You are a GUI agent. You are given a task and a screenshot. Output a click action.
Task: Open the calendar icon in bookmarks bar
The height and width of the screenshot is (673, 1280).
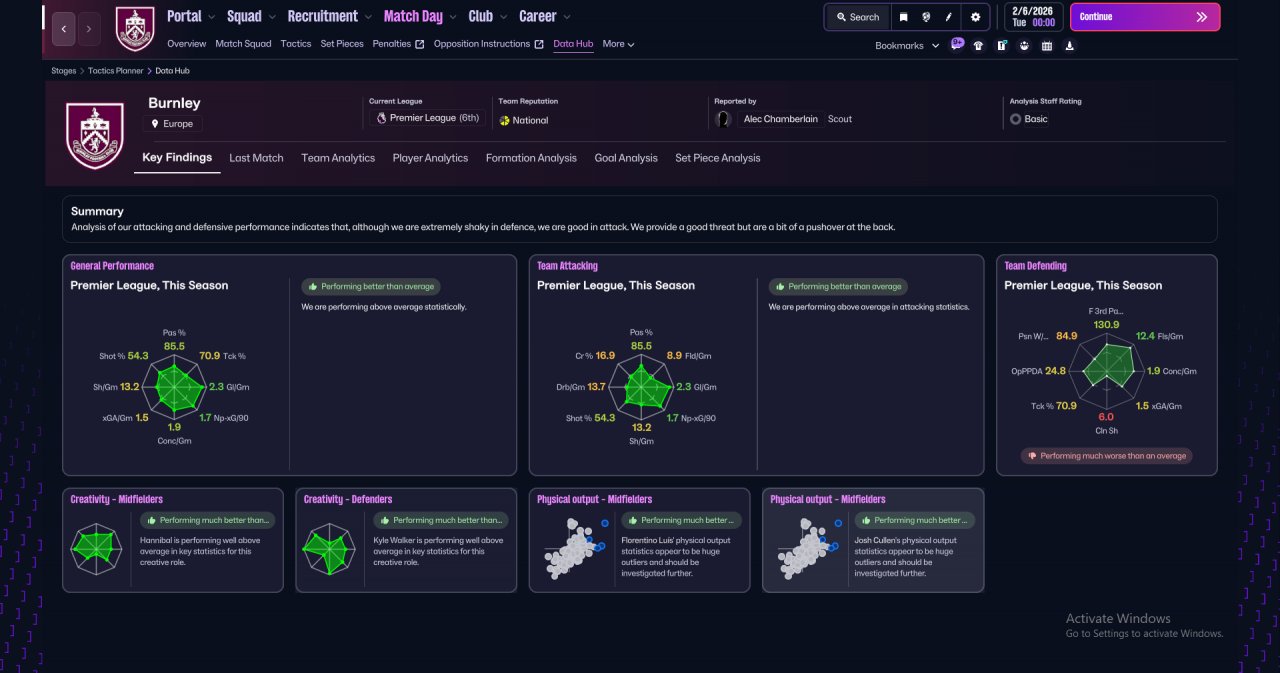(x=1047, y=45)
